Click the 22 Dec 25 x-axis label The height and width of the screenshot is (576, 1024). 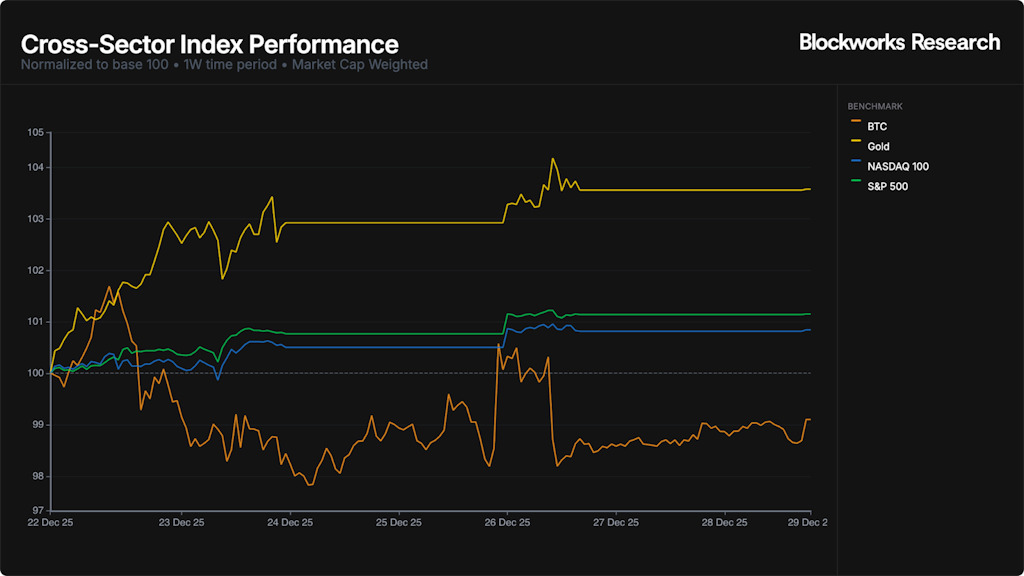tap(49, 523)
